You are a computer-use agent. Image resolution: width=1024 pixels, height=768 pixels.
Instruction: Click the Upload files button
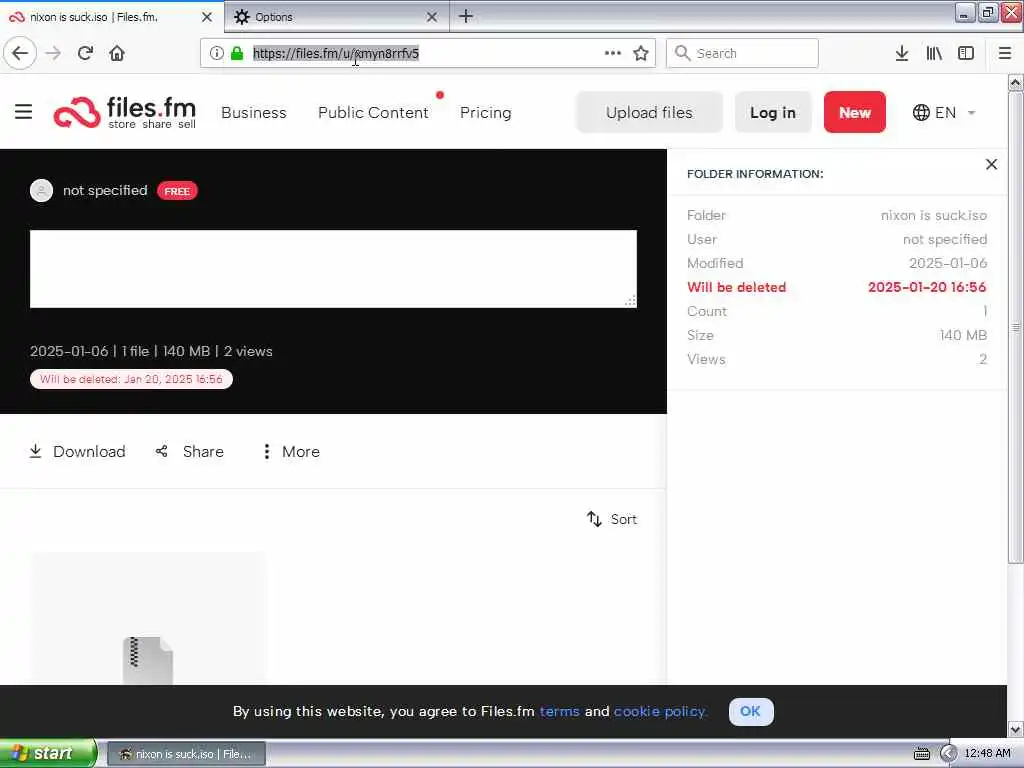pyautogui.click(x=649, y=112)
